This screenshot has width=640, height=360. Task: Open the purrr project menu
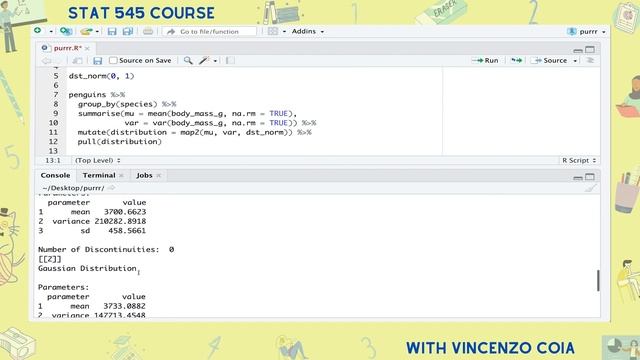click(x=587, y=31)
